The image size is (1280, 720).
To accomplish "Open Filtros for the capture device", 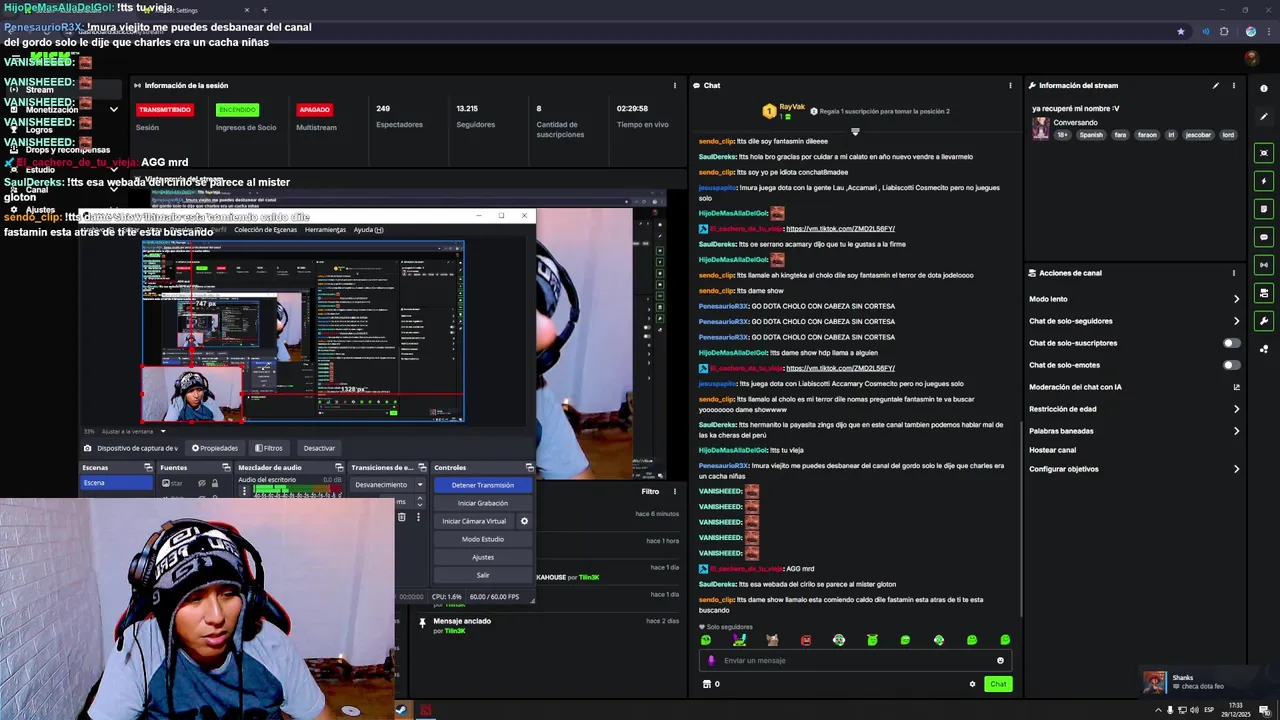I will (x=269, y=448).
